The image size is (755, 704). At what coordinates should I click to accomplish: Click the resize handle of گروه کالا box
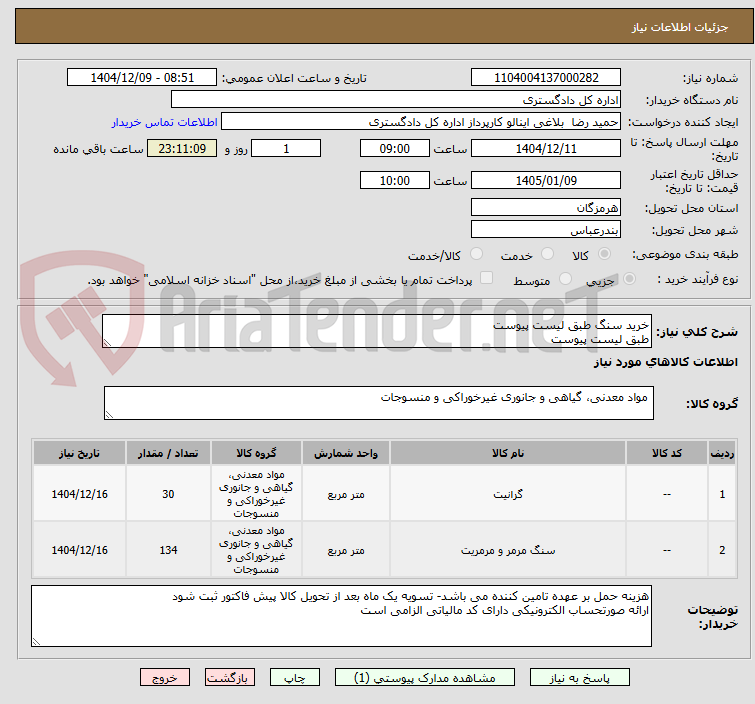coord(109,415)
